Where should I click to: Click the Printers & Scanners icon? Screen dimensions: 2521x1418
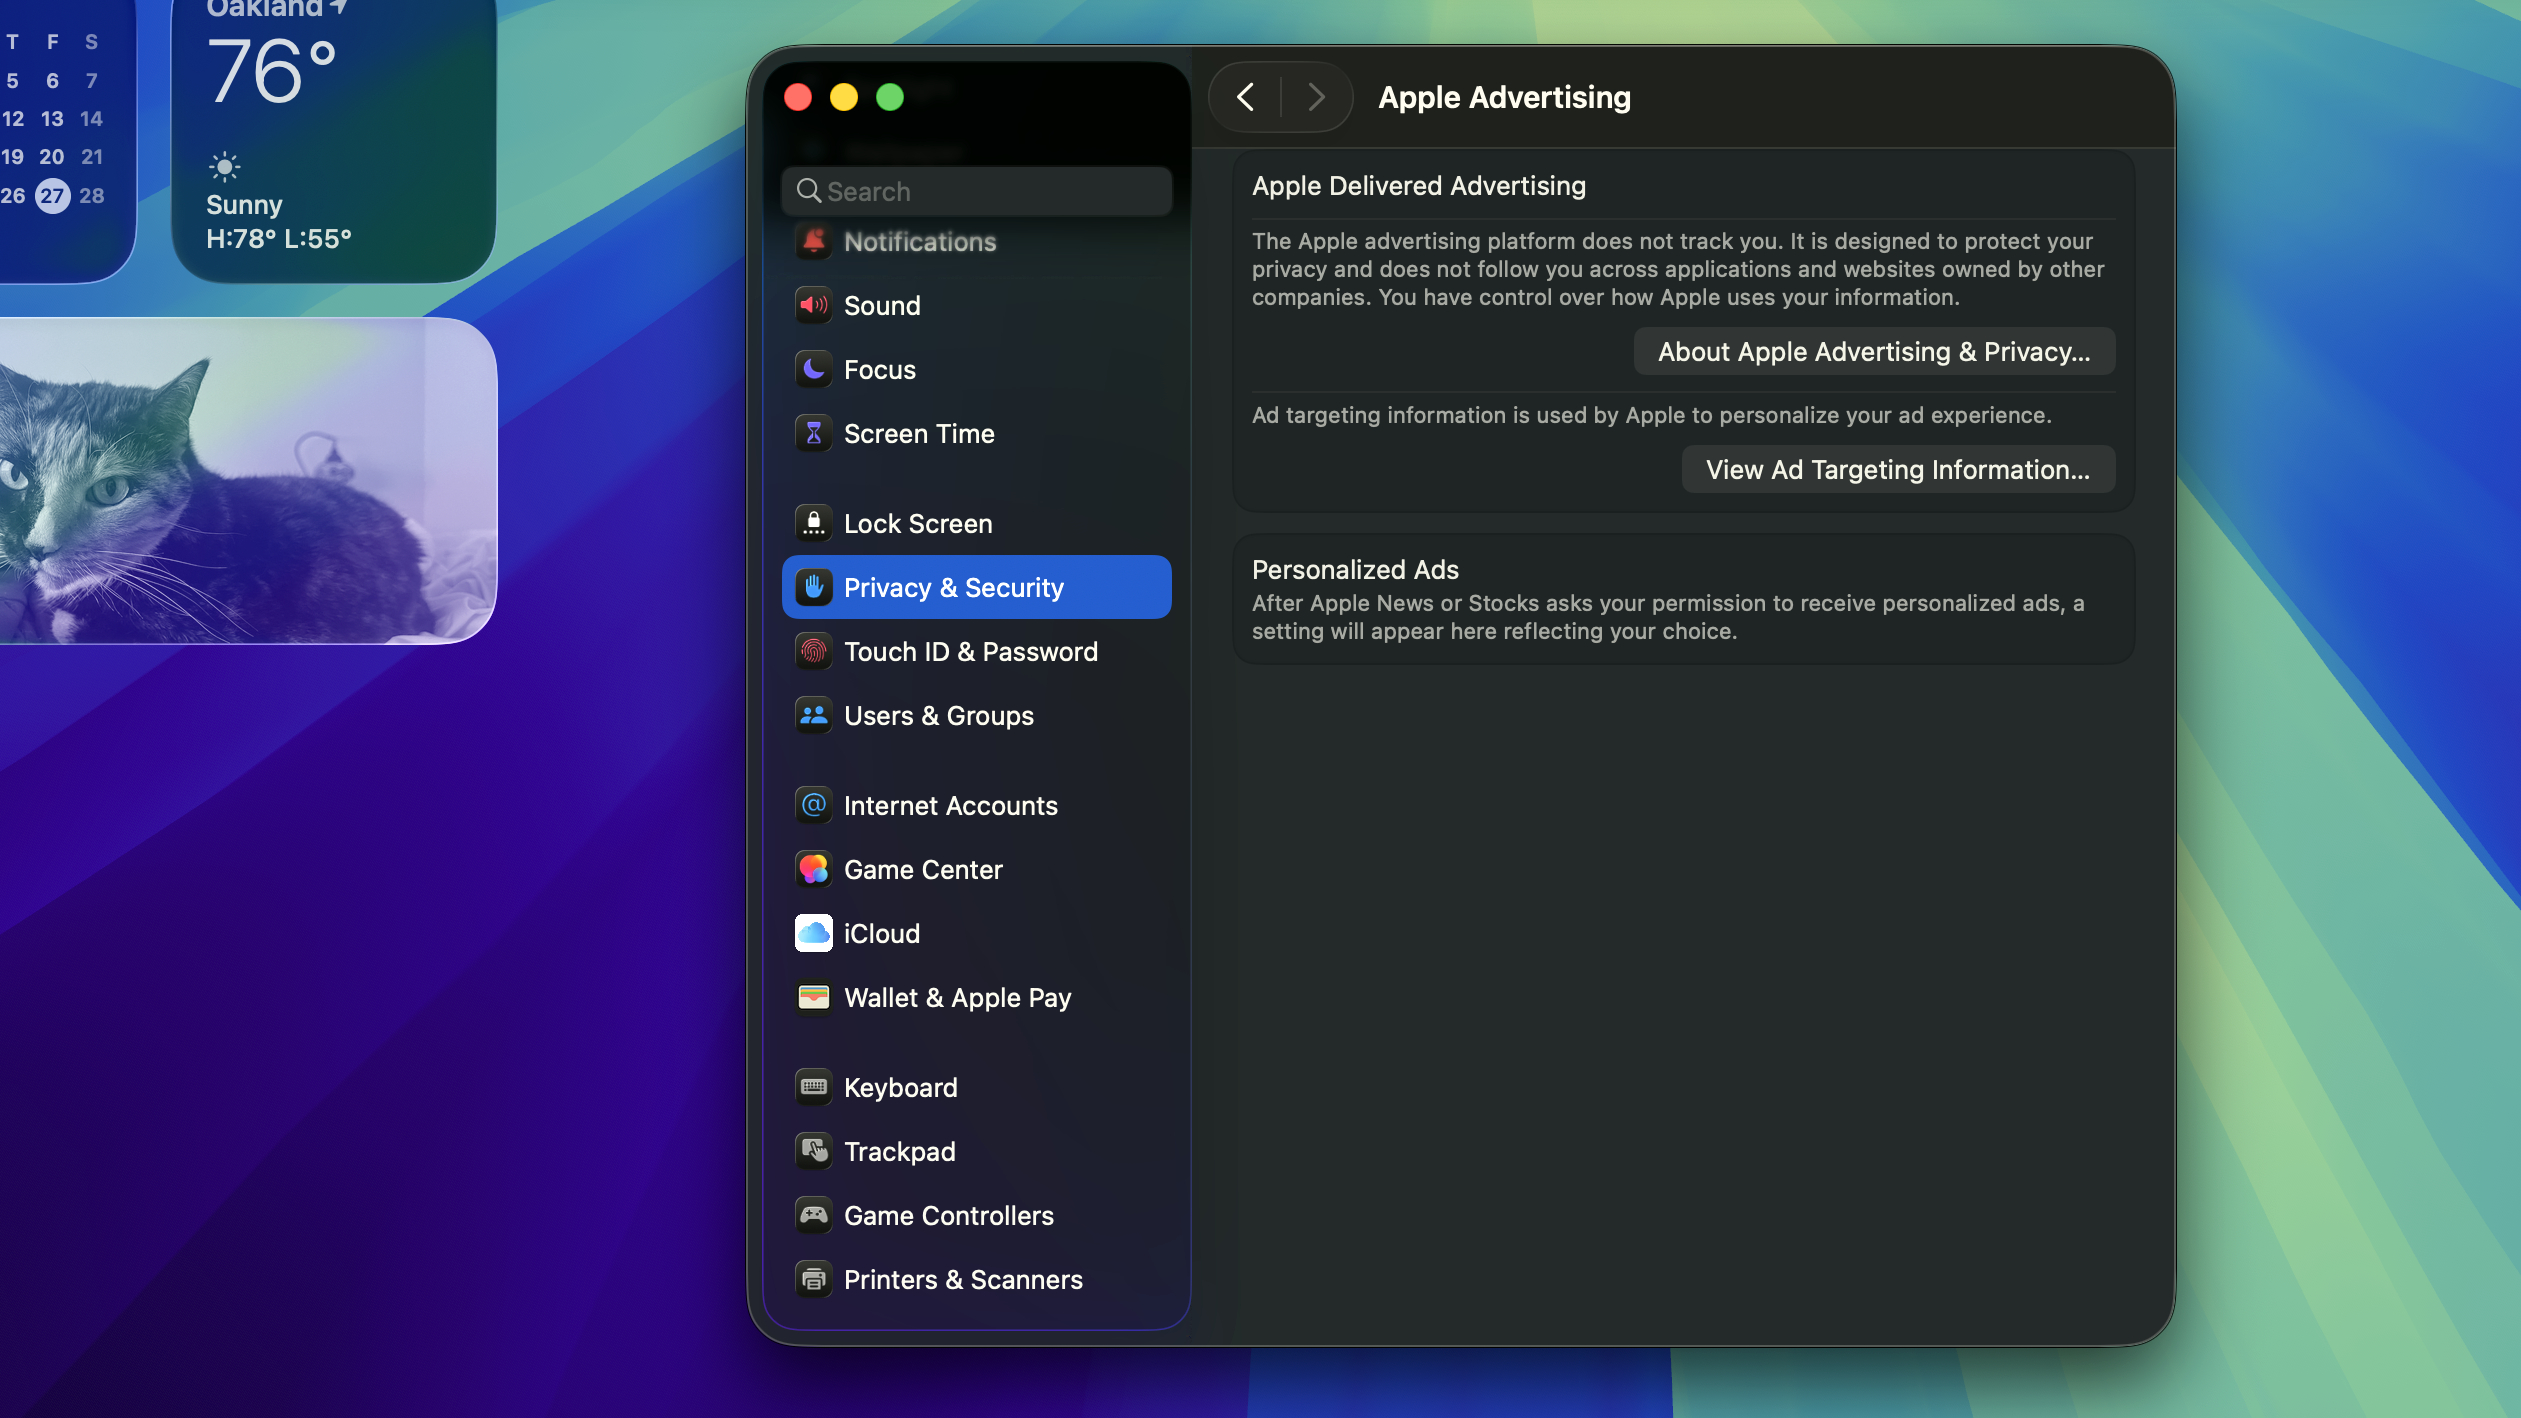click(813, 1279)
